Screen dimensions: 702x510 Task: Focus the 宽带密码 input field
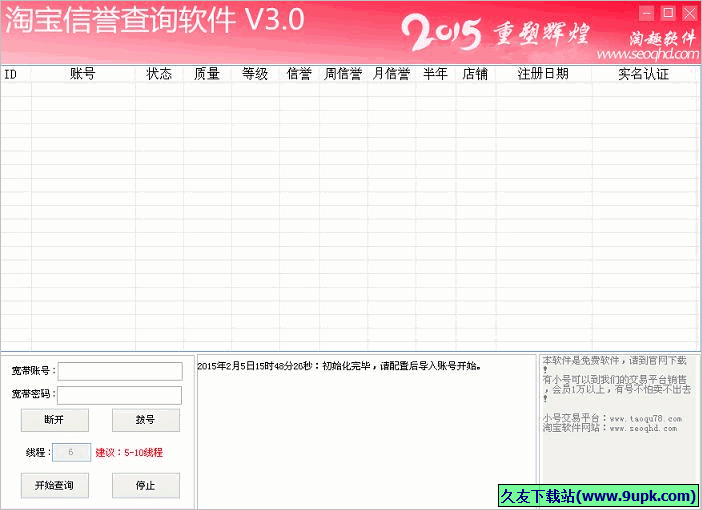120,395
